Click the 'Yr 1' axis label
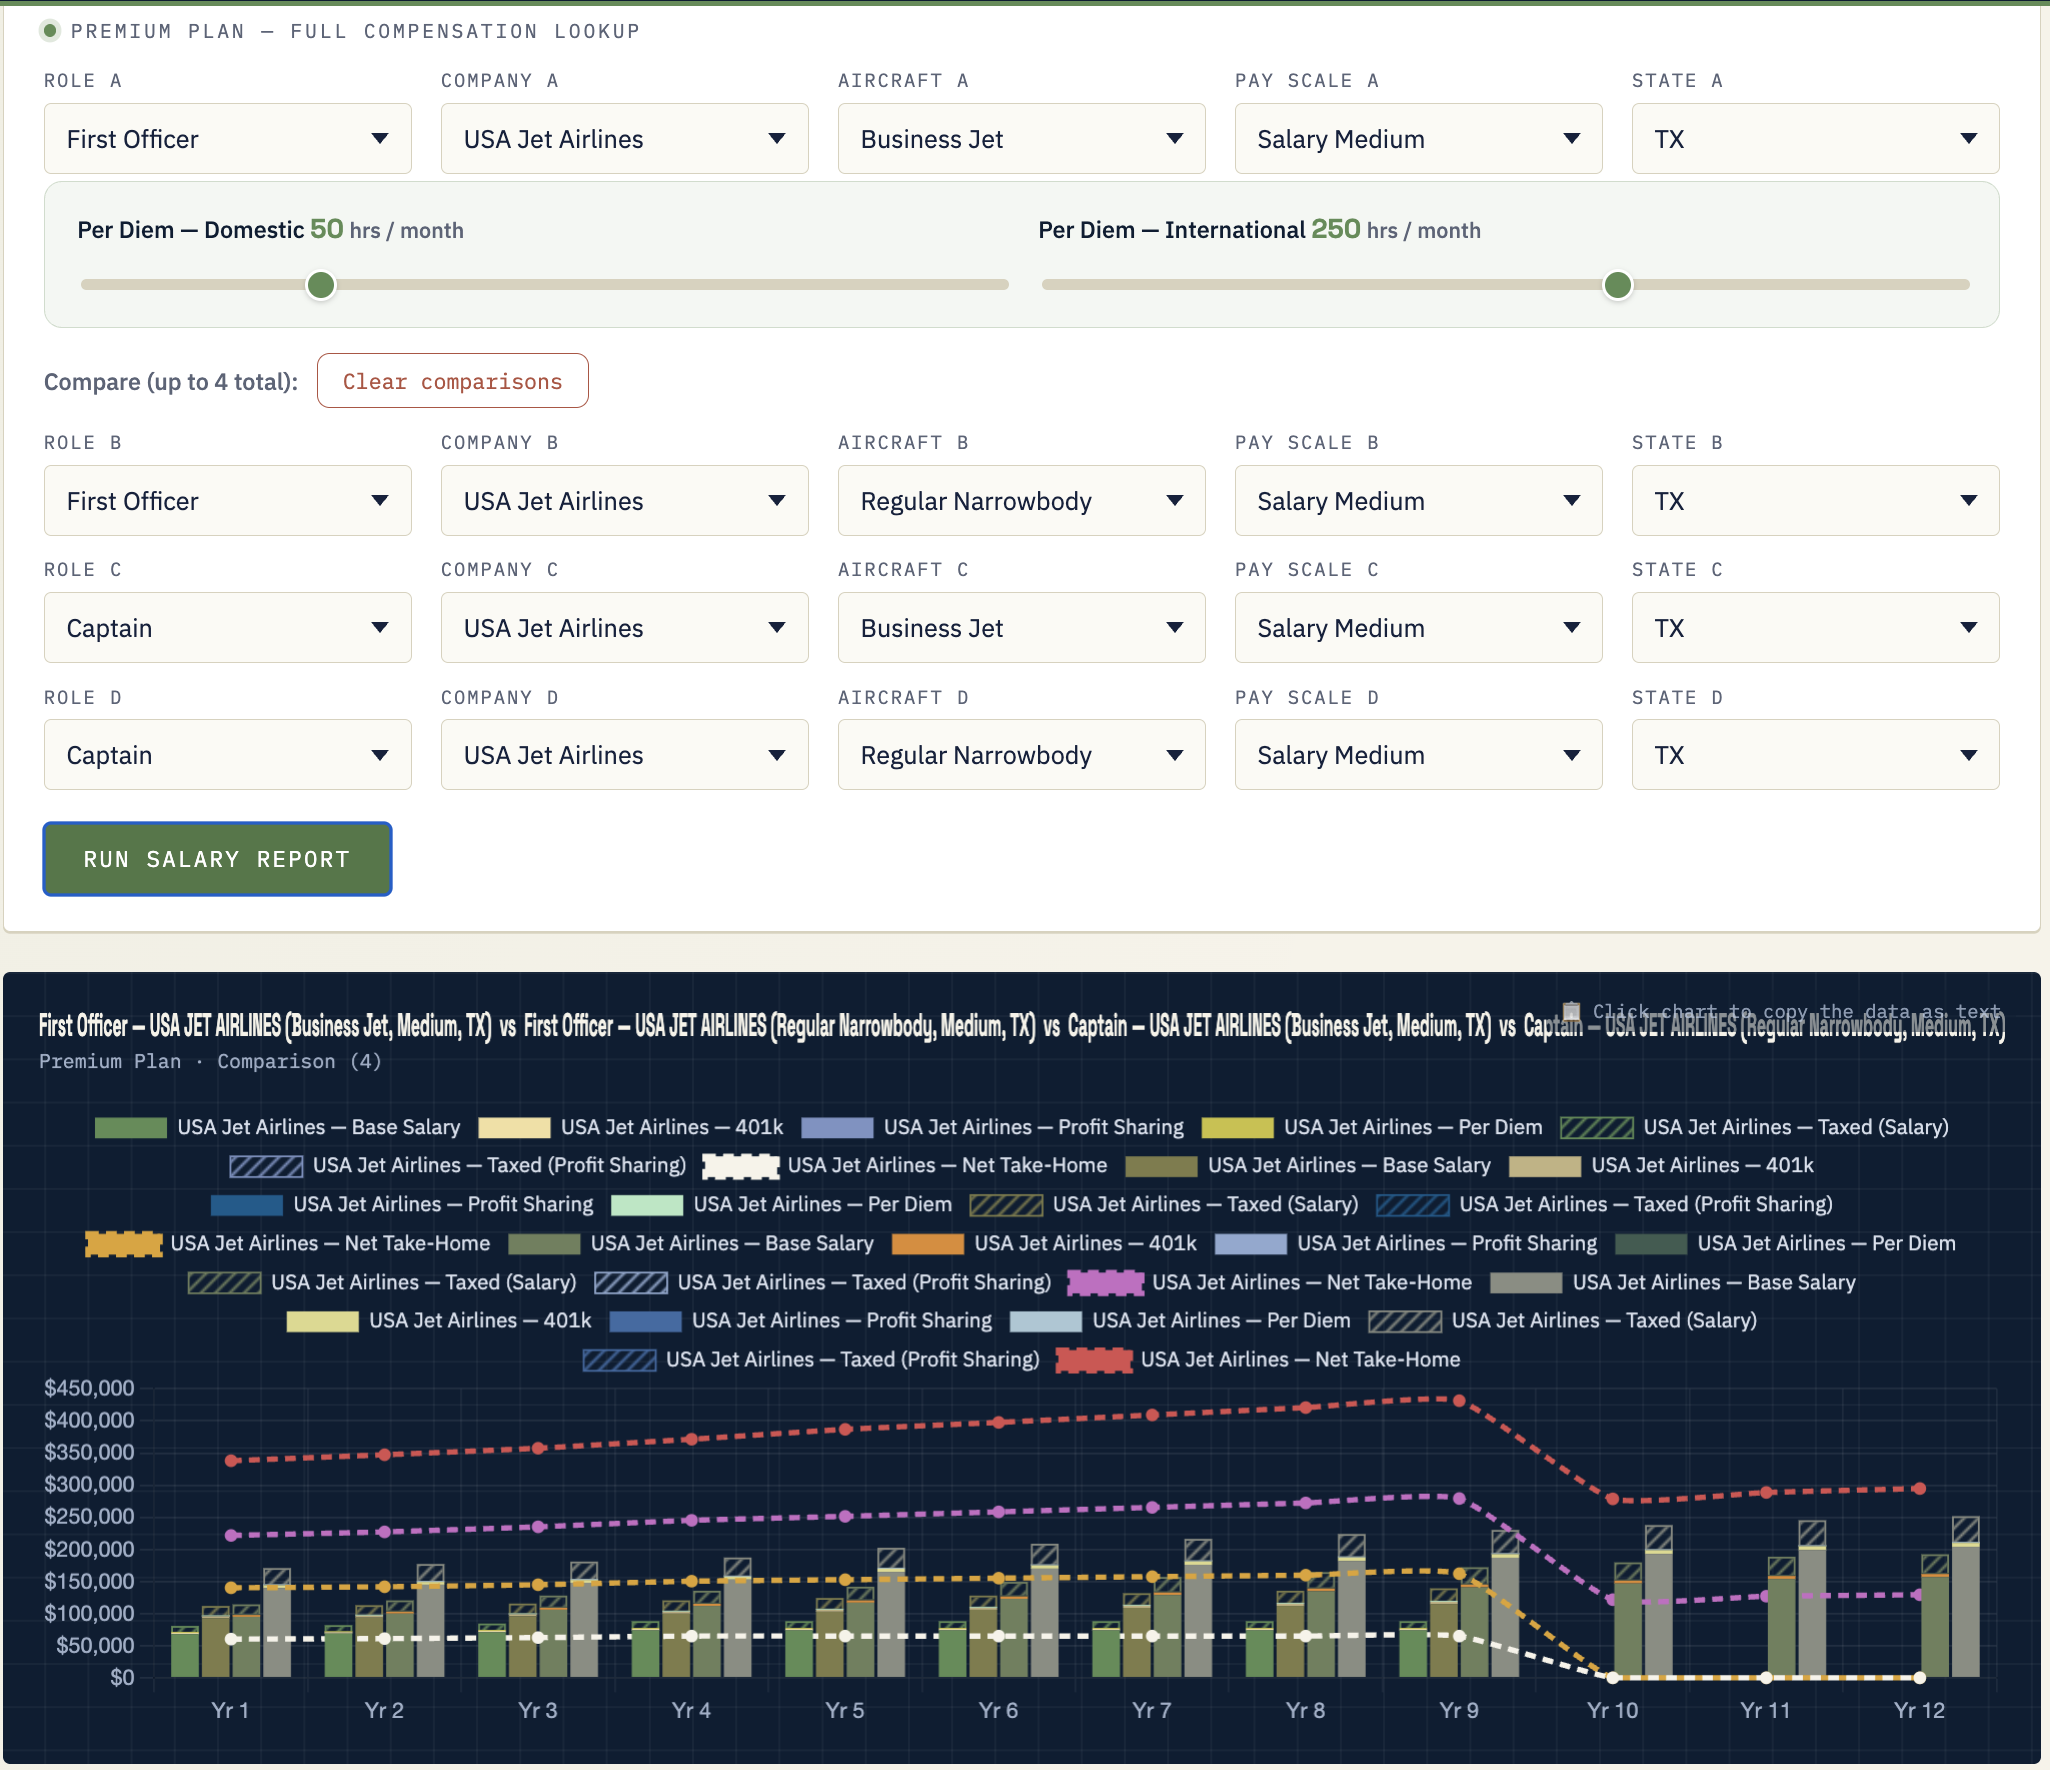This screenshot has width=2050, height=1770. click(230, 1710)
